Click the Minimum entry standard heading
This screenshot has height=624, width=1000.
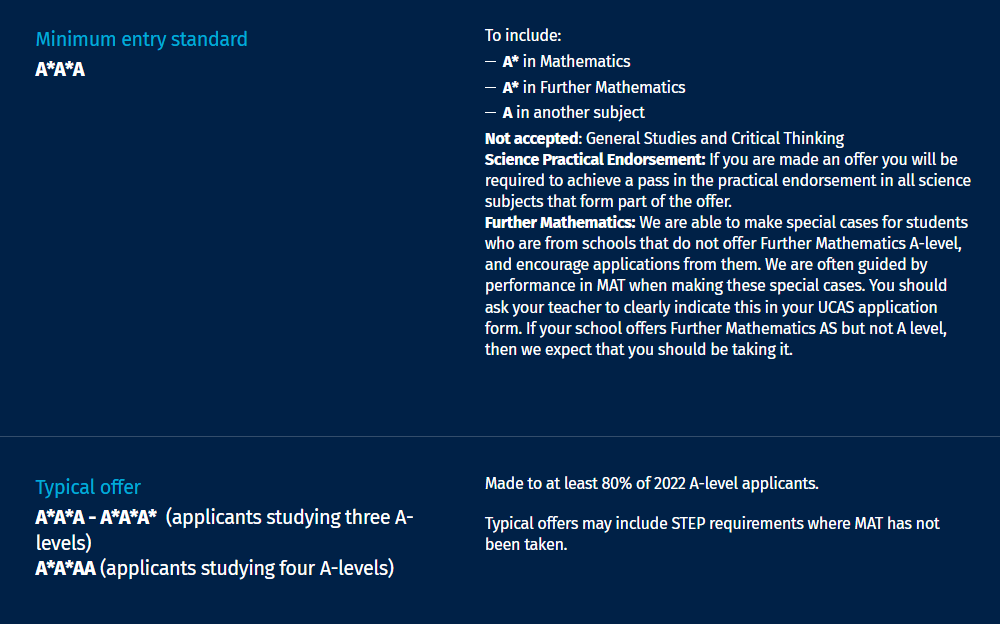(142, 39)
